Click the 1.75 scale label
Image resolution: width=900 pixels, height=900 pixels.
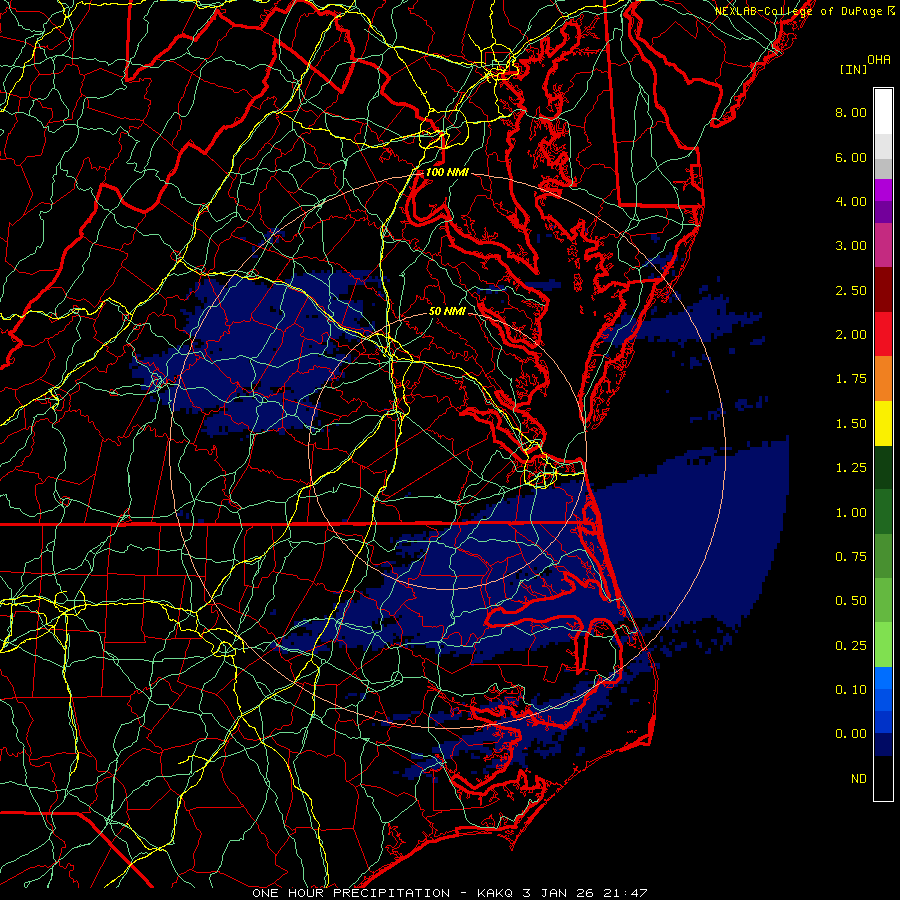pyautogui.click(x=851, y=379)
